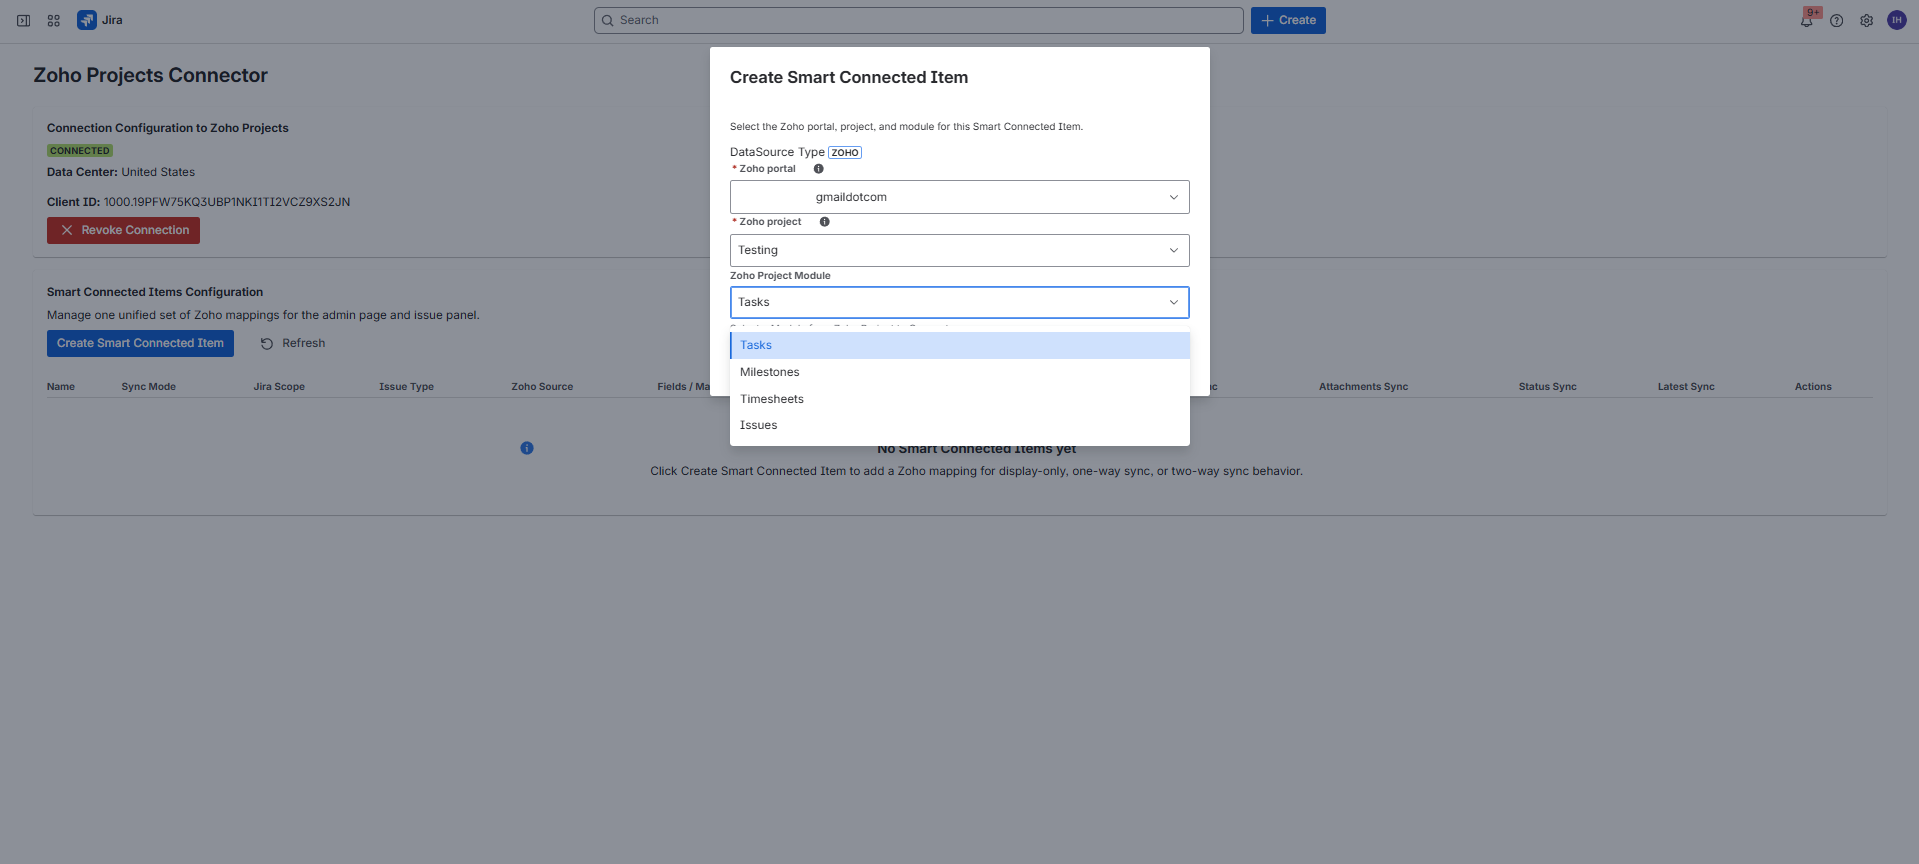Select Timesheets from the module list
Screen dimensions: 1919x864
click(960, 399)
